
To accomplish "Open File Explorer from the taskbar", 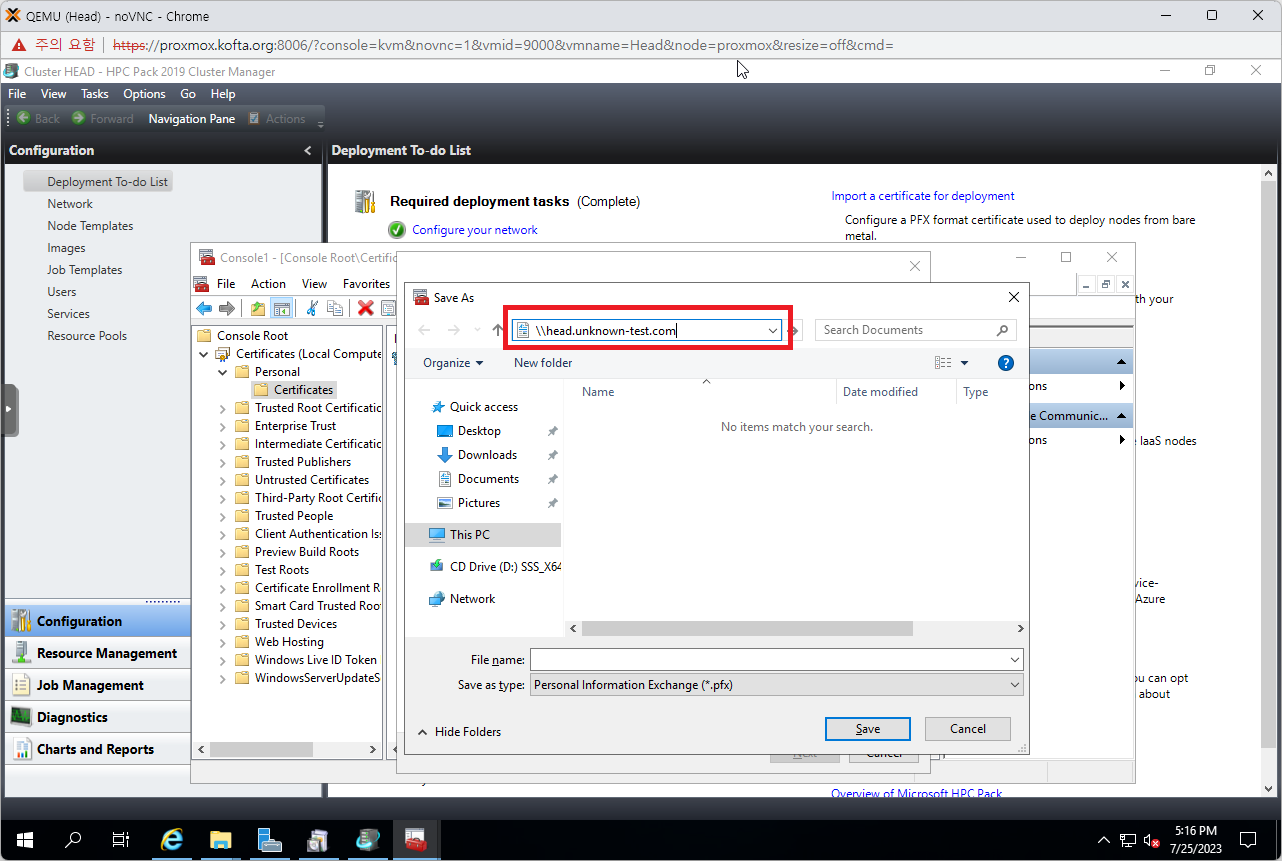I will pos(221,840).
